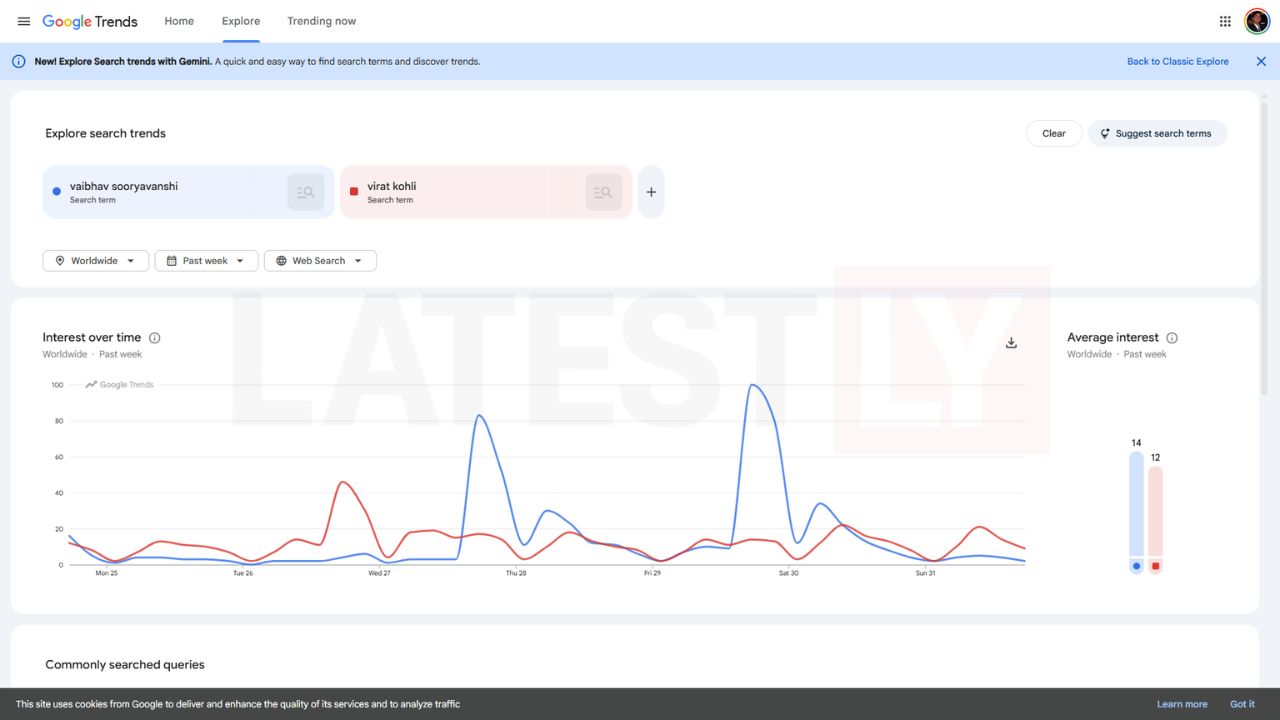Screen dimensions: 1280x720
Task: Click the Commonly searched queries heading
Action: 125,665
